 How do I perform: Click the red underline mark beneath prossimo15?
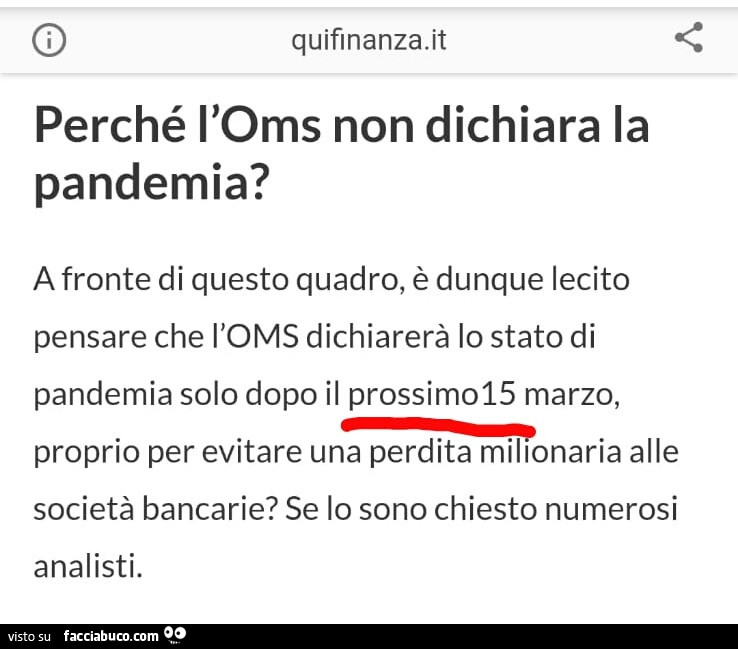[x=438, y=425]
